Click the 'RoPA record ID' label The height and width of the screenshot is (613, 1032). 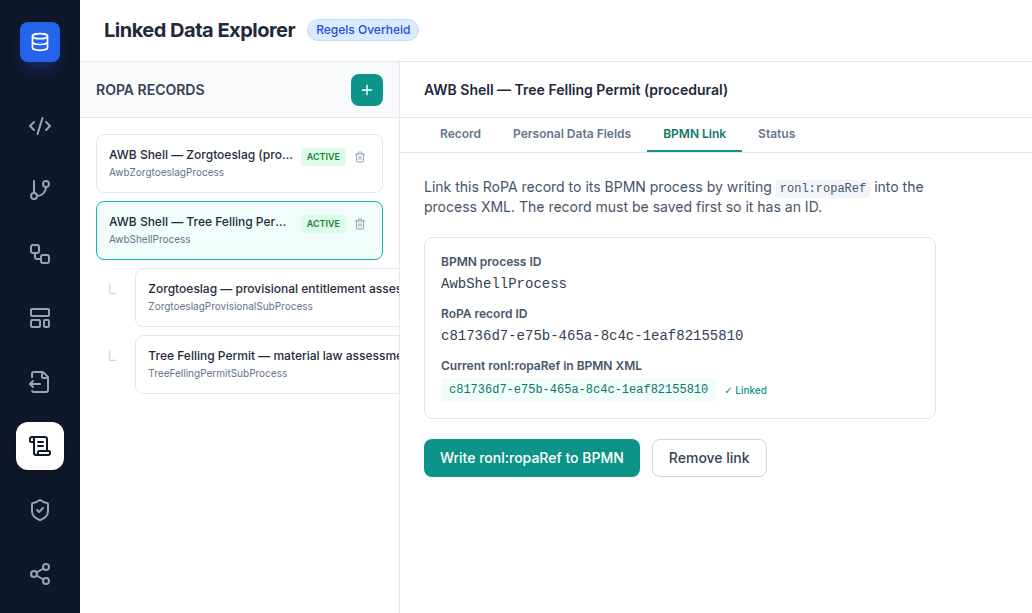[x=484, y=314]
